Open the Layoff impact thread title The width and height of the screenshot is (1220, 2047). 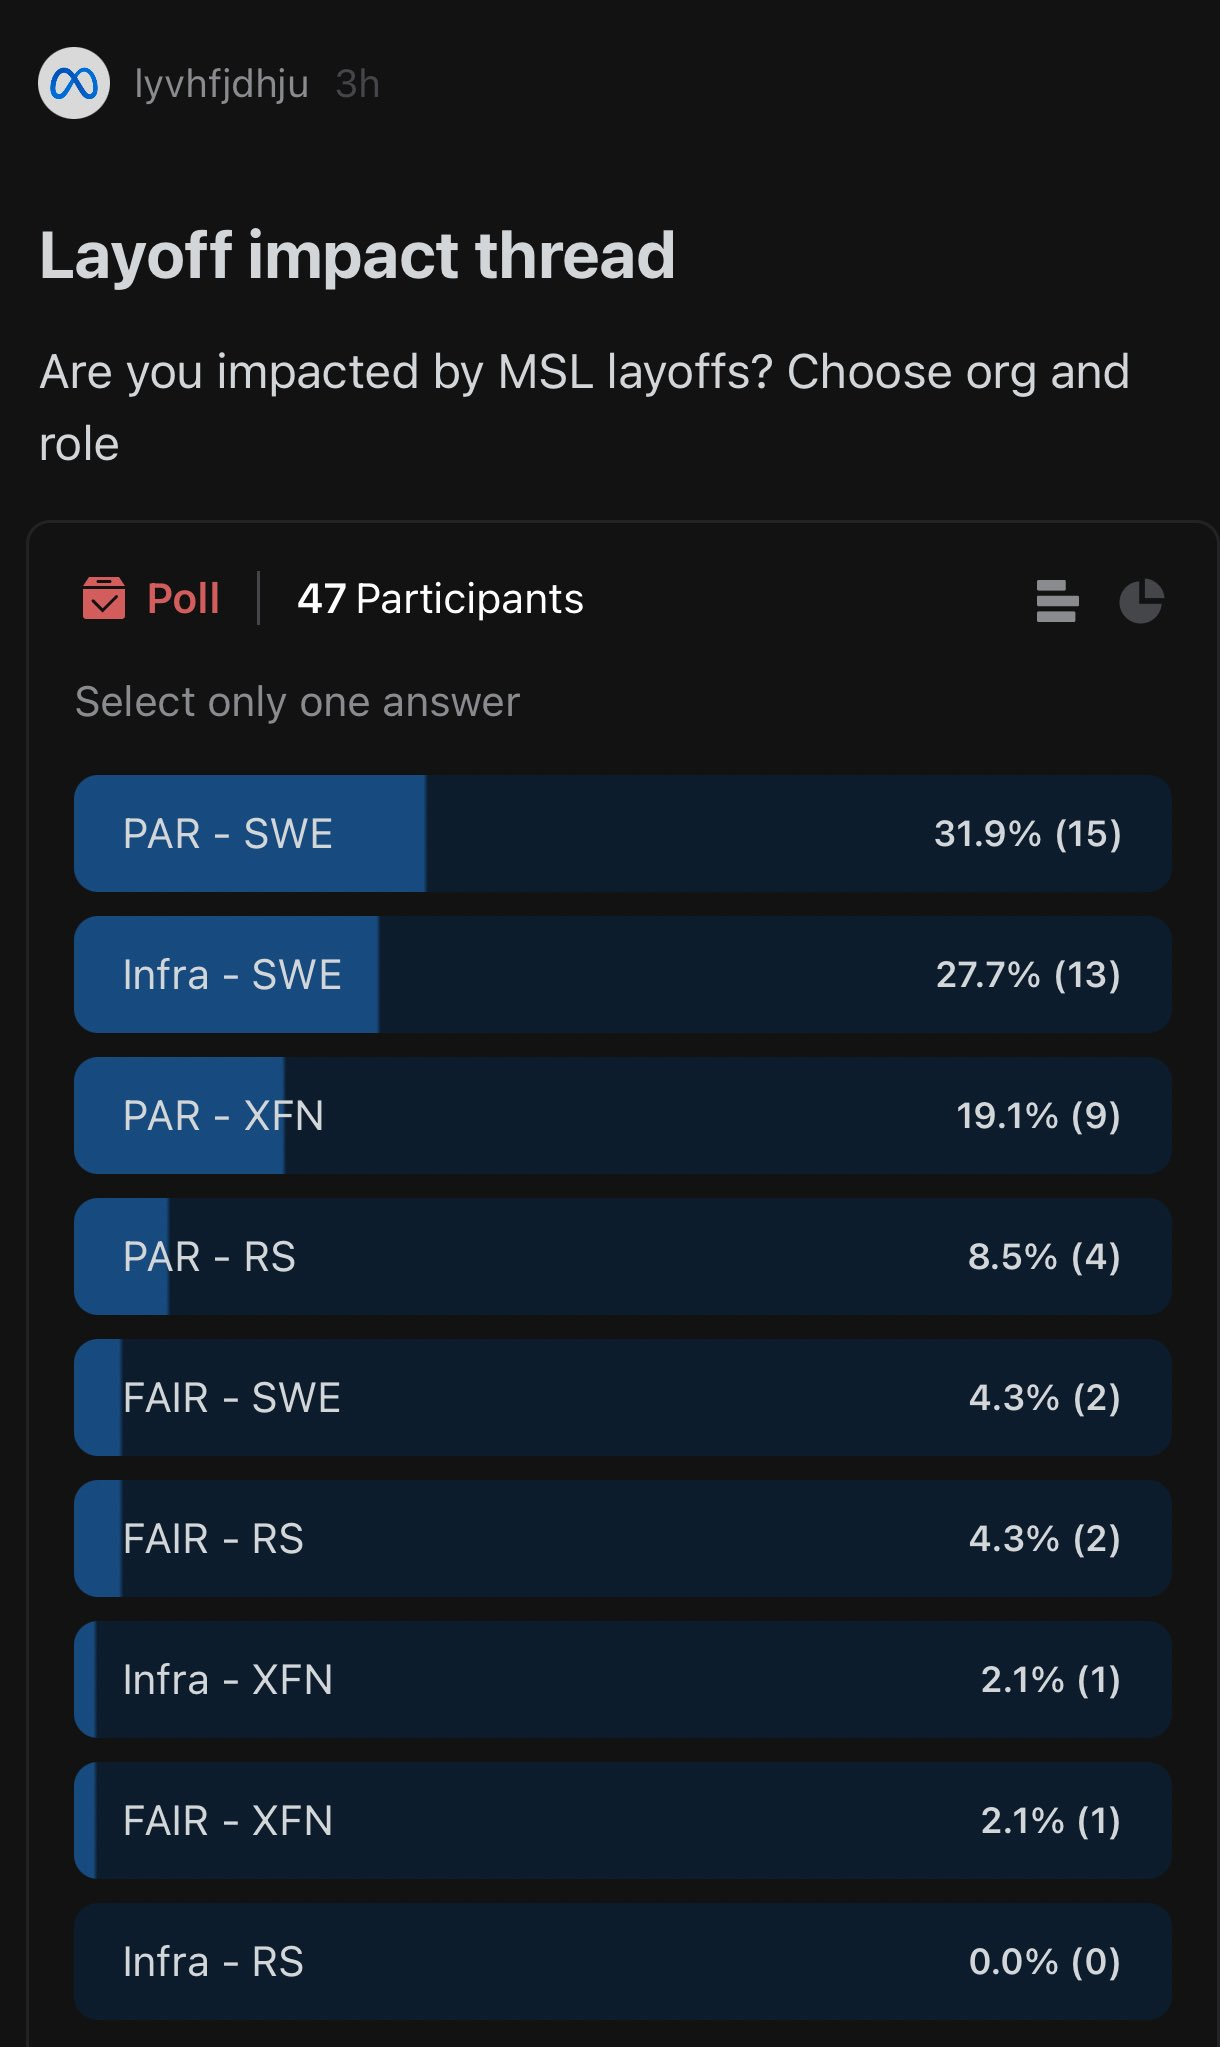click(357, 255)
